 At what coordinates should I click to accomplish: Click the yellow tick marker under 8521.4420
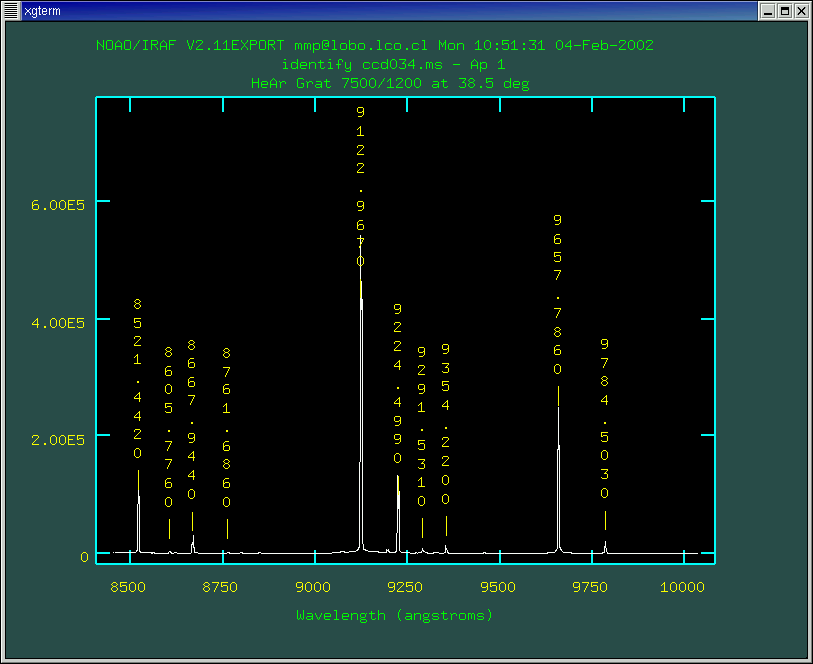point(138,481)
